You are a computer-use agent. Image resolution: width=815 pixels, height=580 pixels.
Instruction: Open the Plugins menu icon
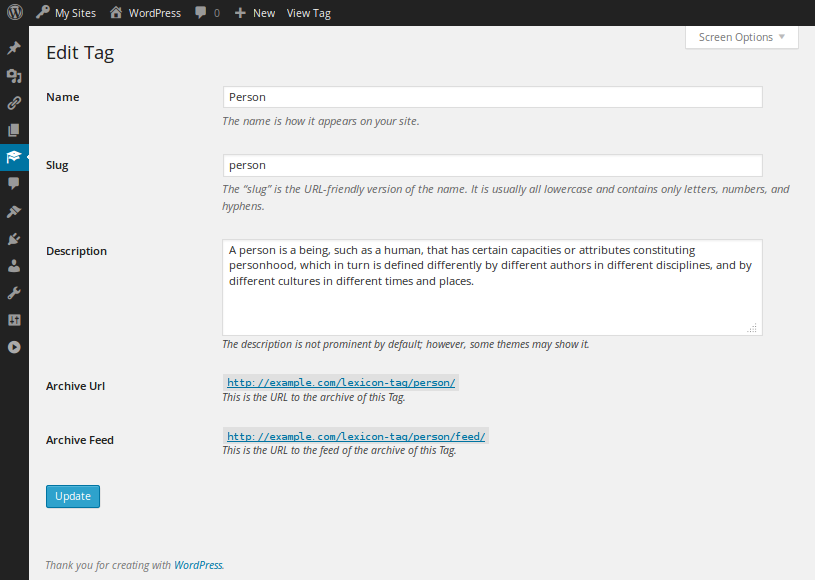14,239
